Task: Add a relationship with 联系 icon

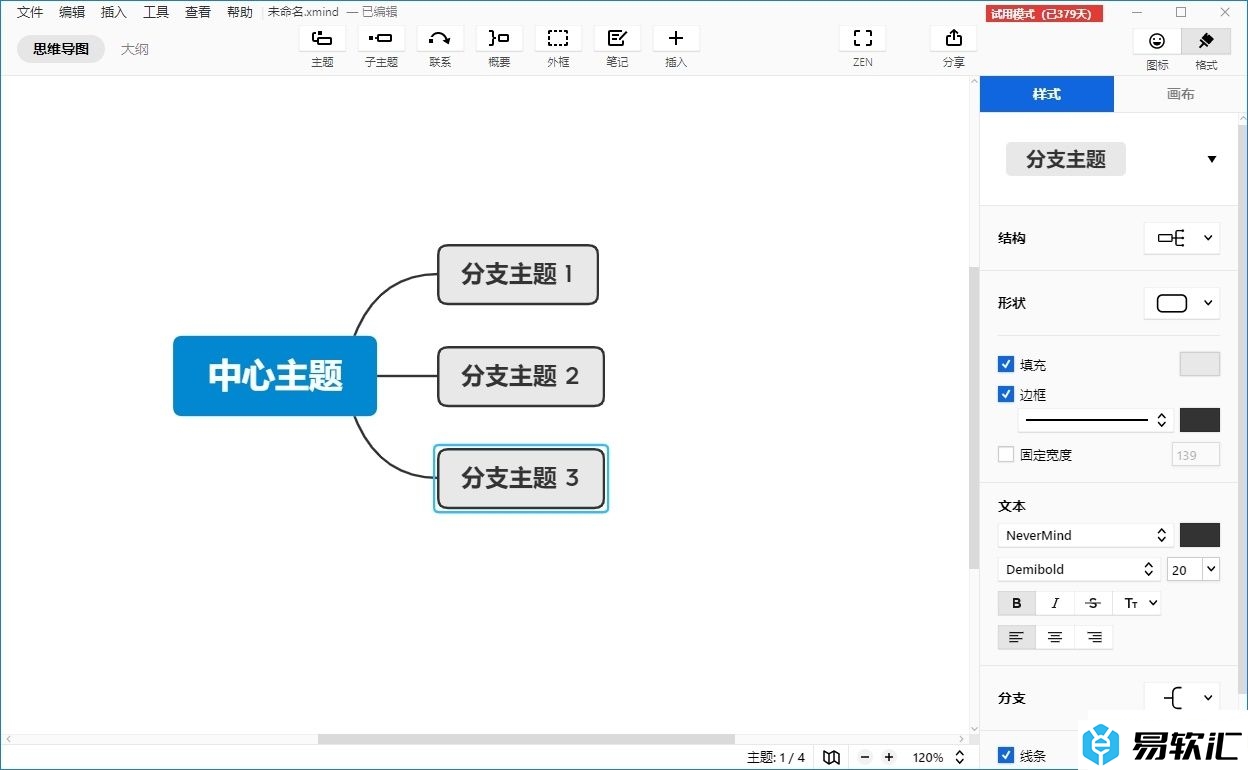Action: pos(440,39)
